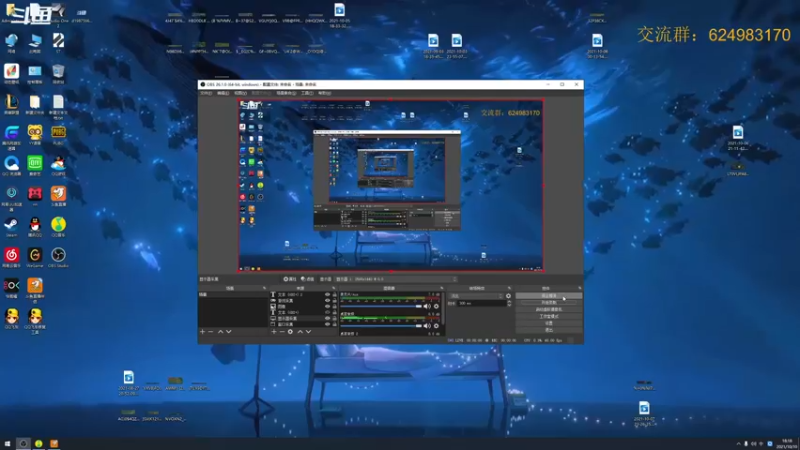Remove the selected source with the minus icon
Image resolution: width=800 pixels, height=450 pixels.
(x=282, y=332)
